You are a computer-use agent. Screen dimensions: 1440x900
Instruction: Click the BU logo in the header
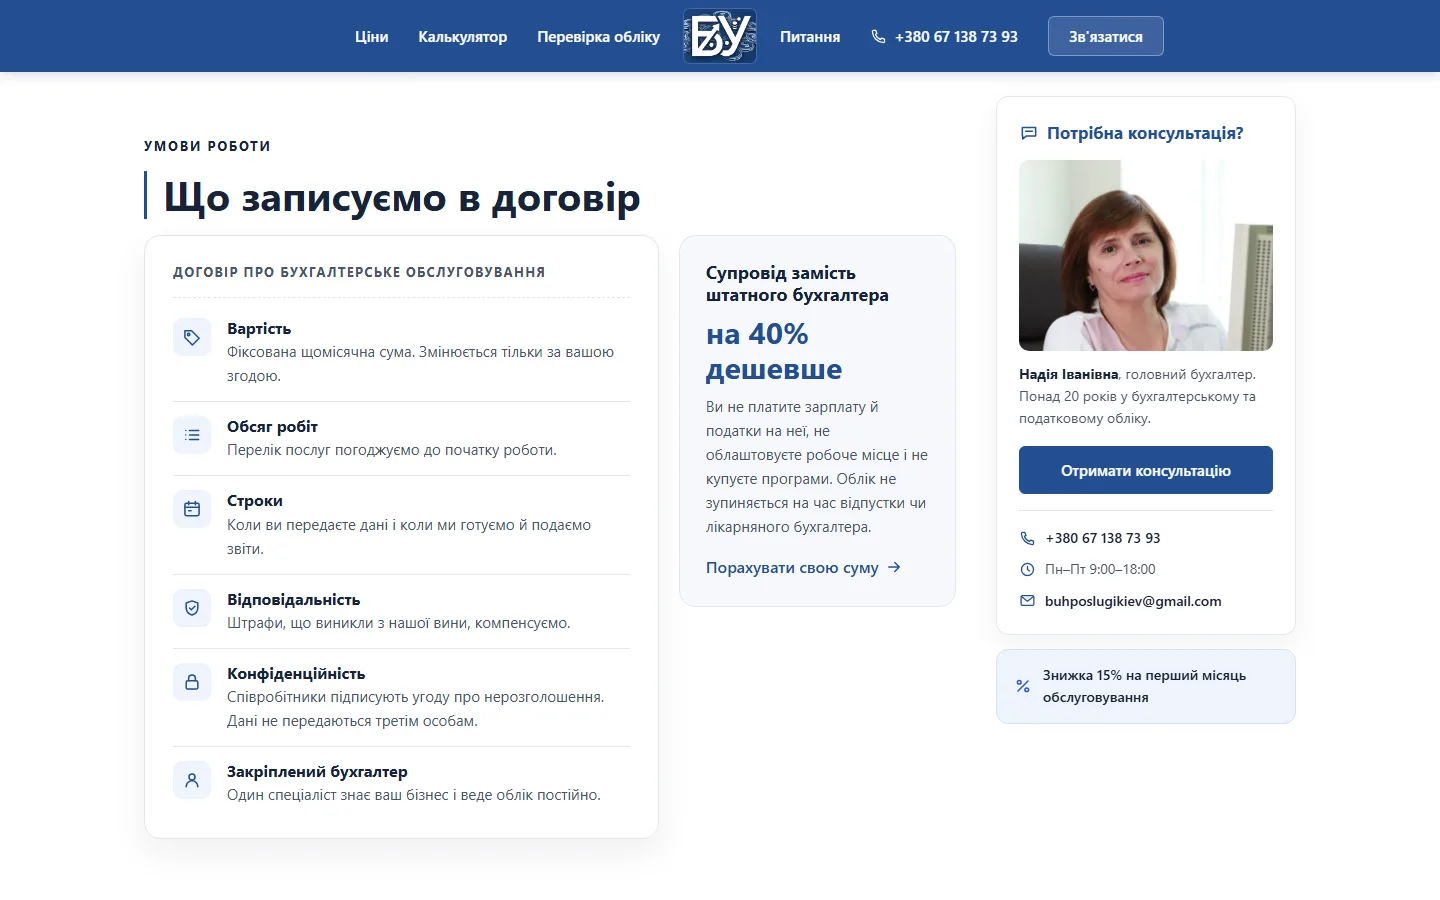click(720, 36)
